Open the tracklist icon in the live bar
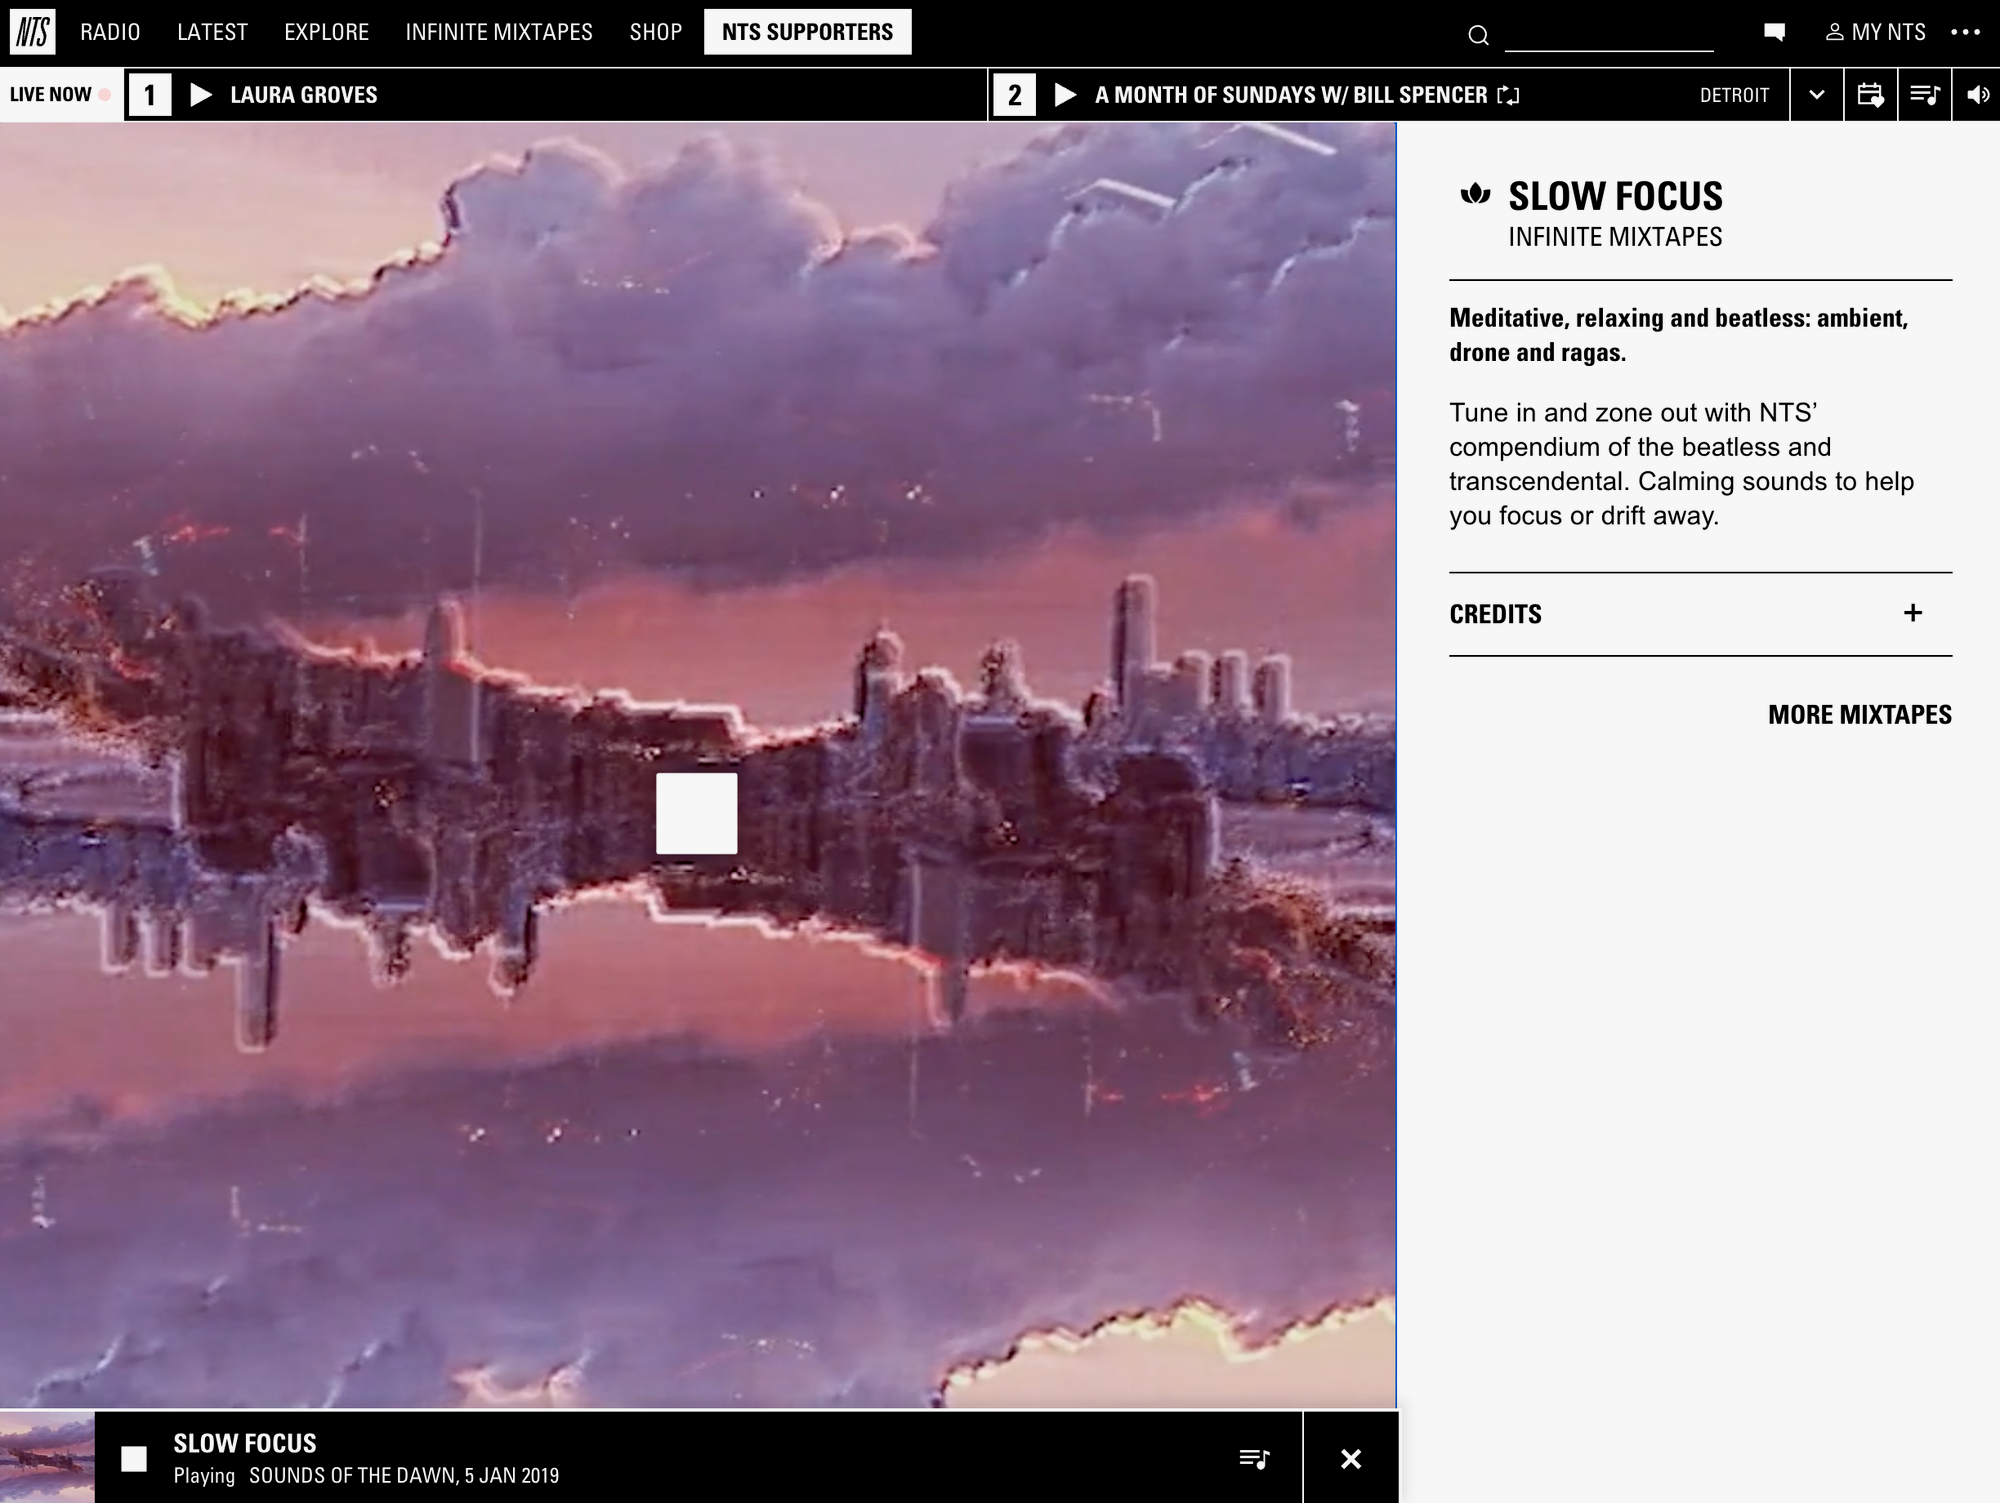Screen dimensions: 2000x1503 point(1924,95)
